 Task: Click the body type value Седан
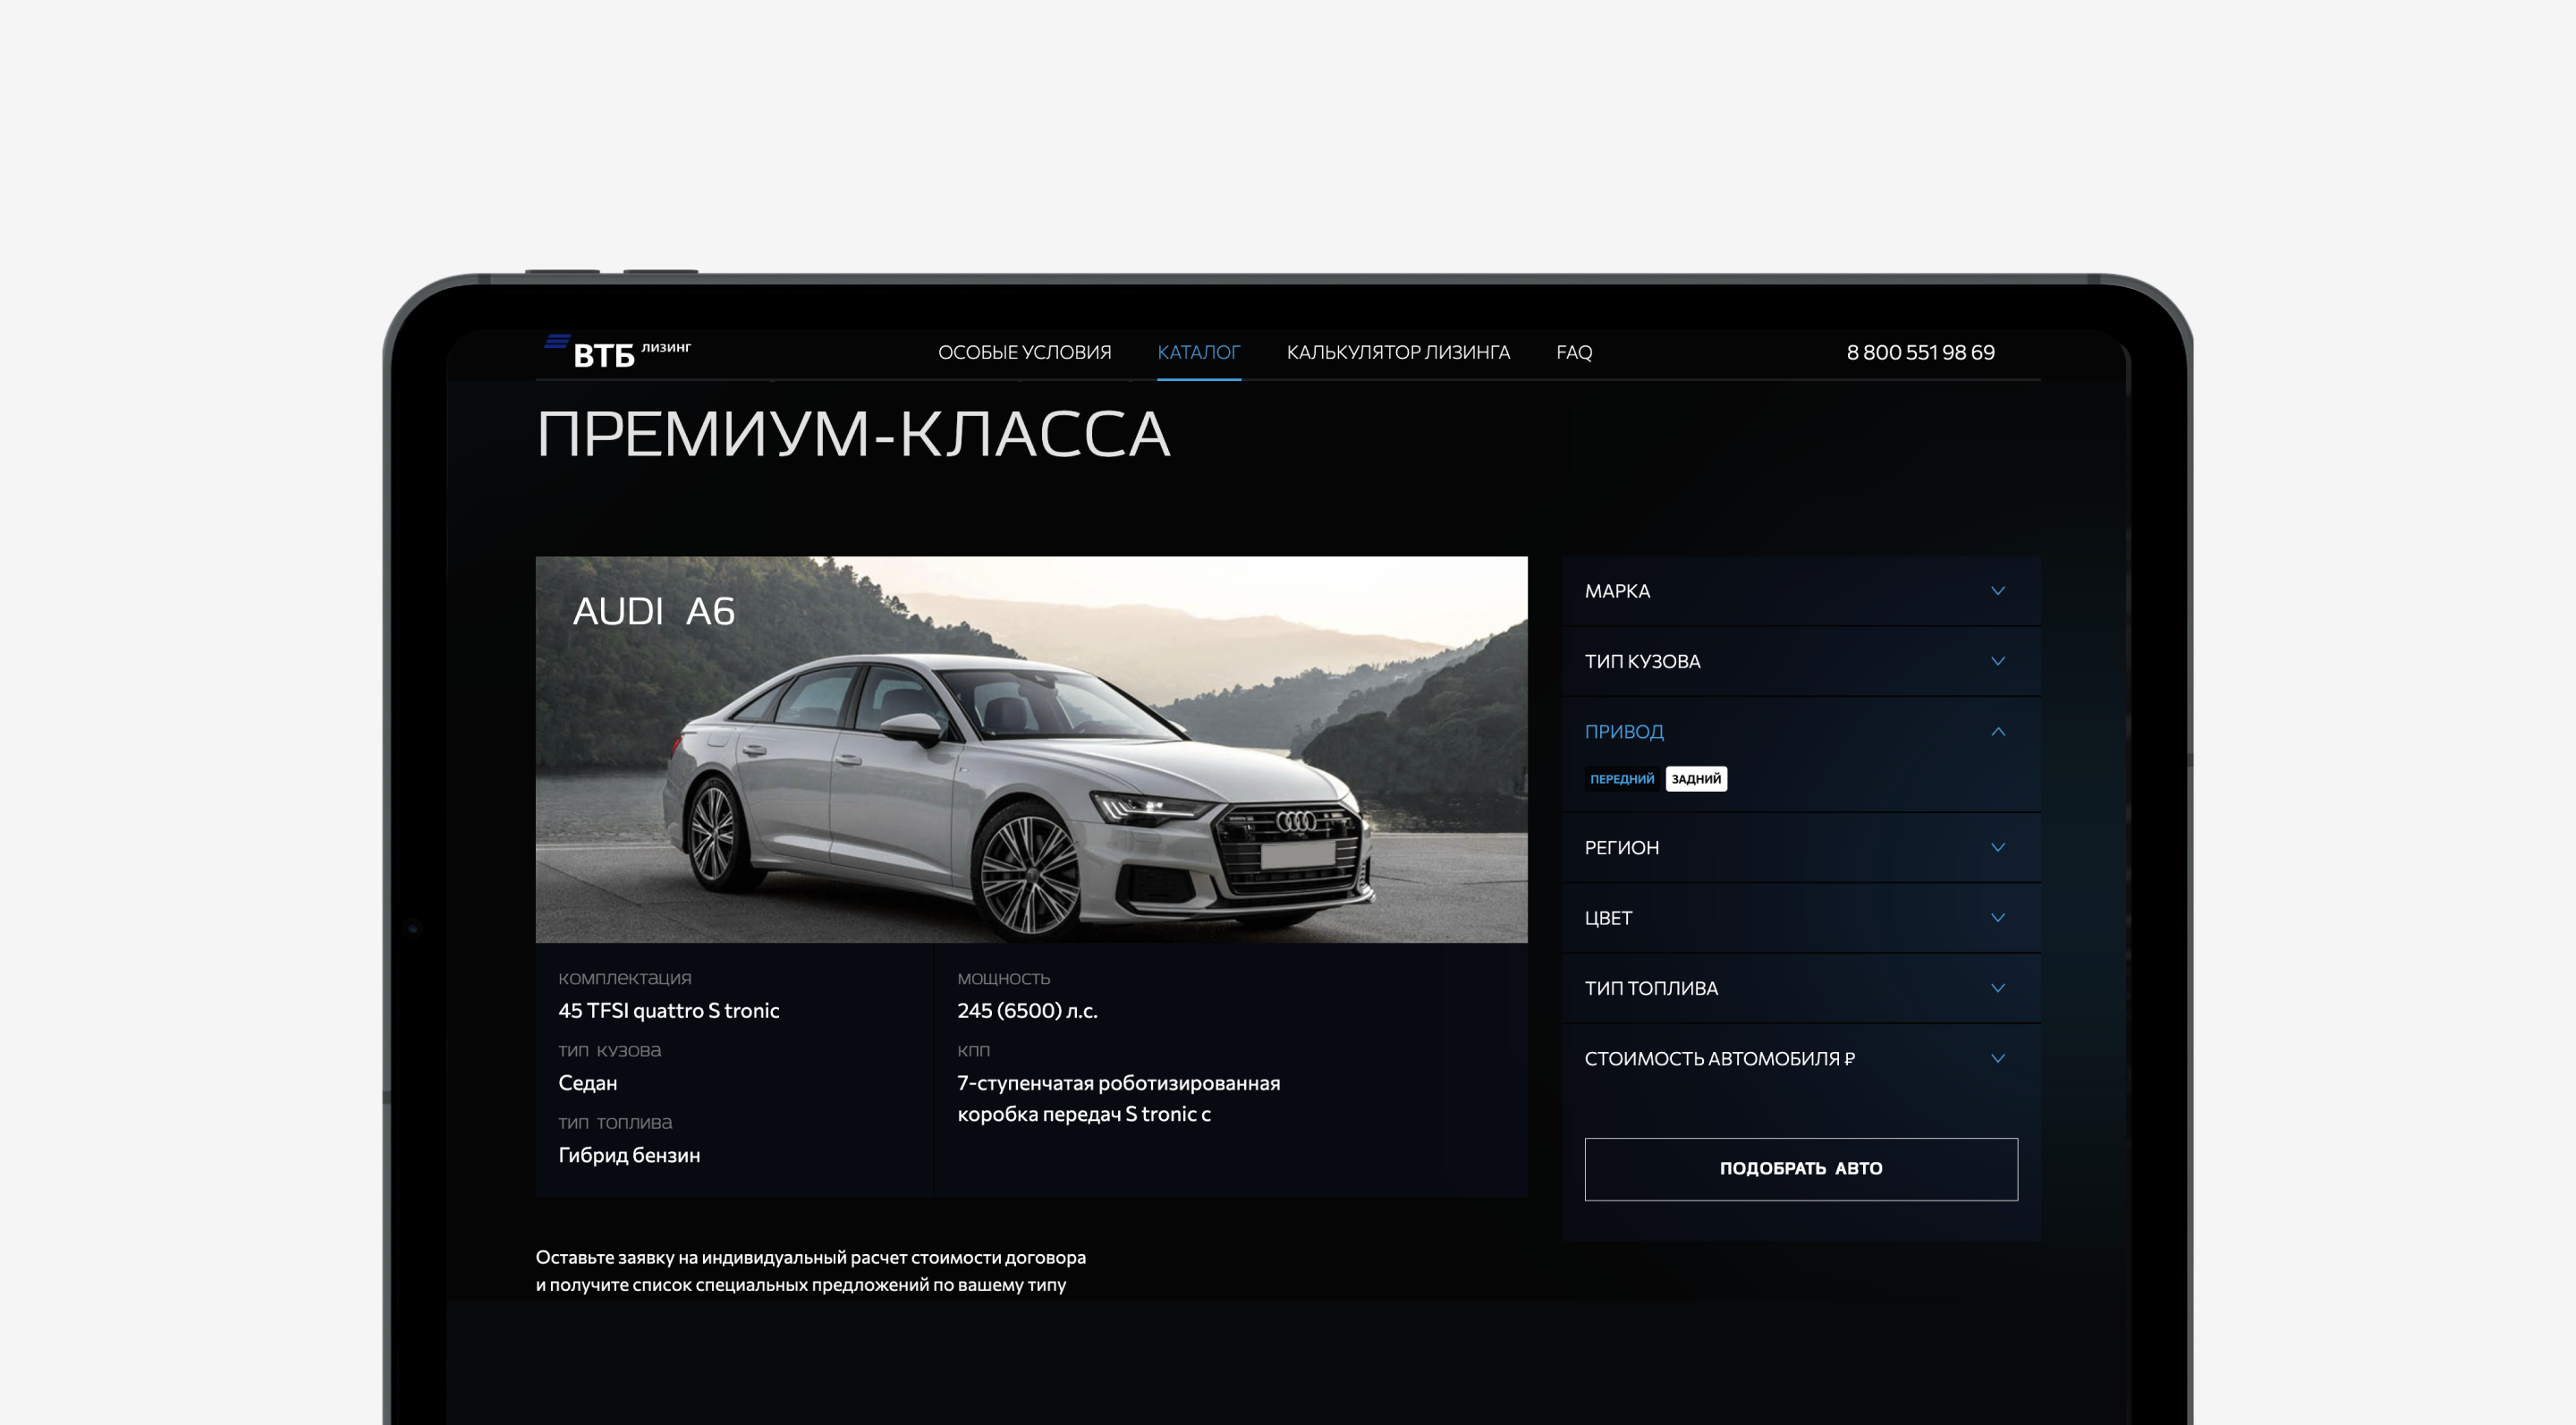[587, 1083]
